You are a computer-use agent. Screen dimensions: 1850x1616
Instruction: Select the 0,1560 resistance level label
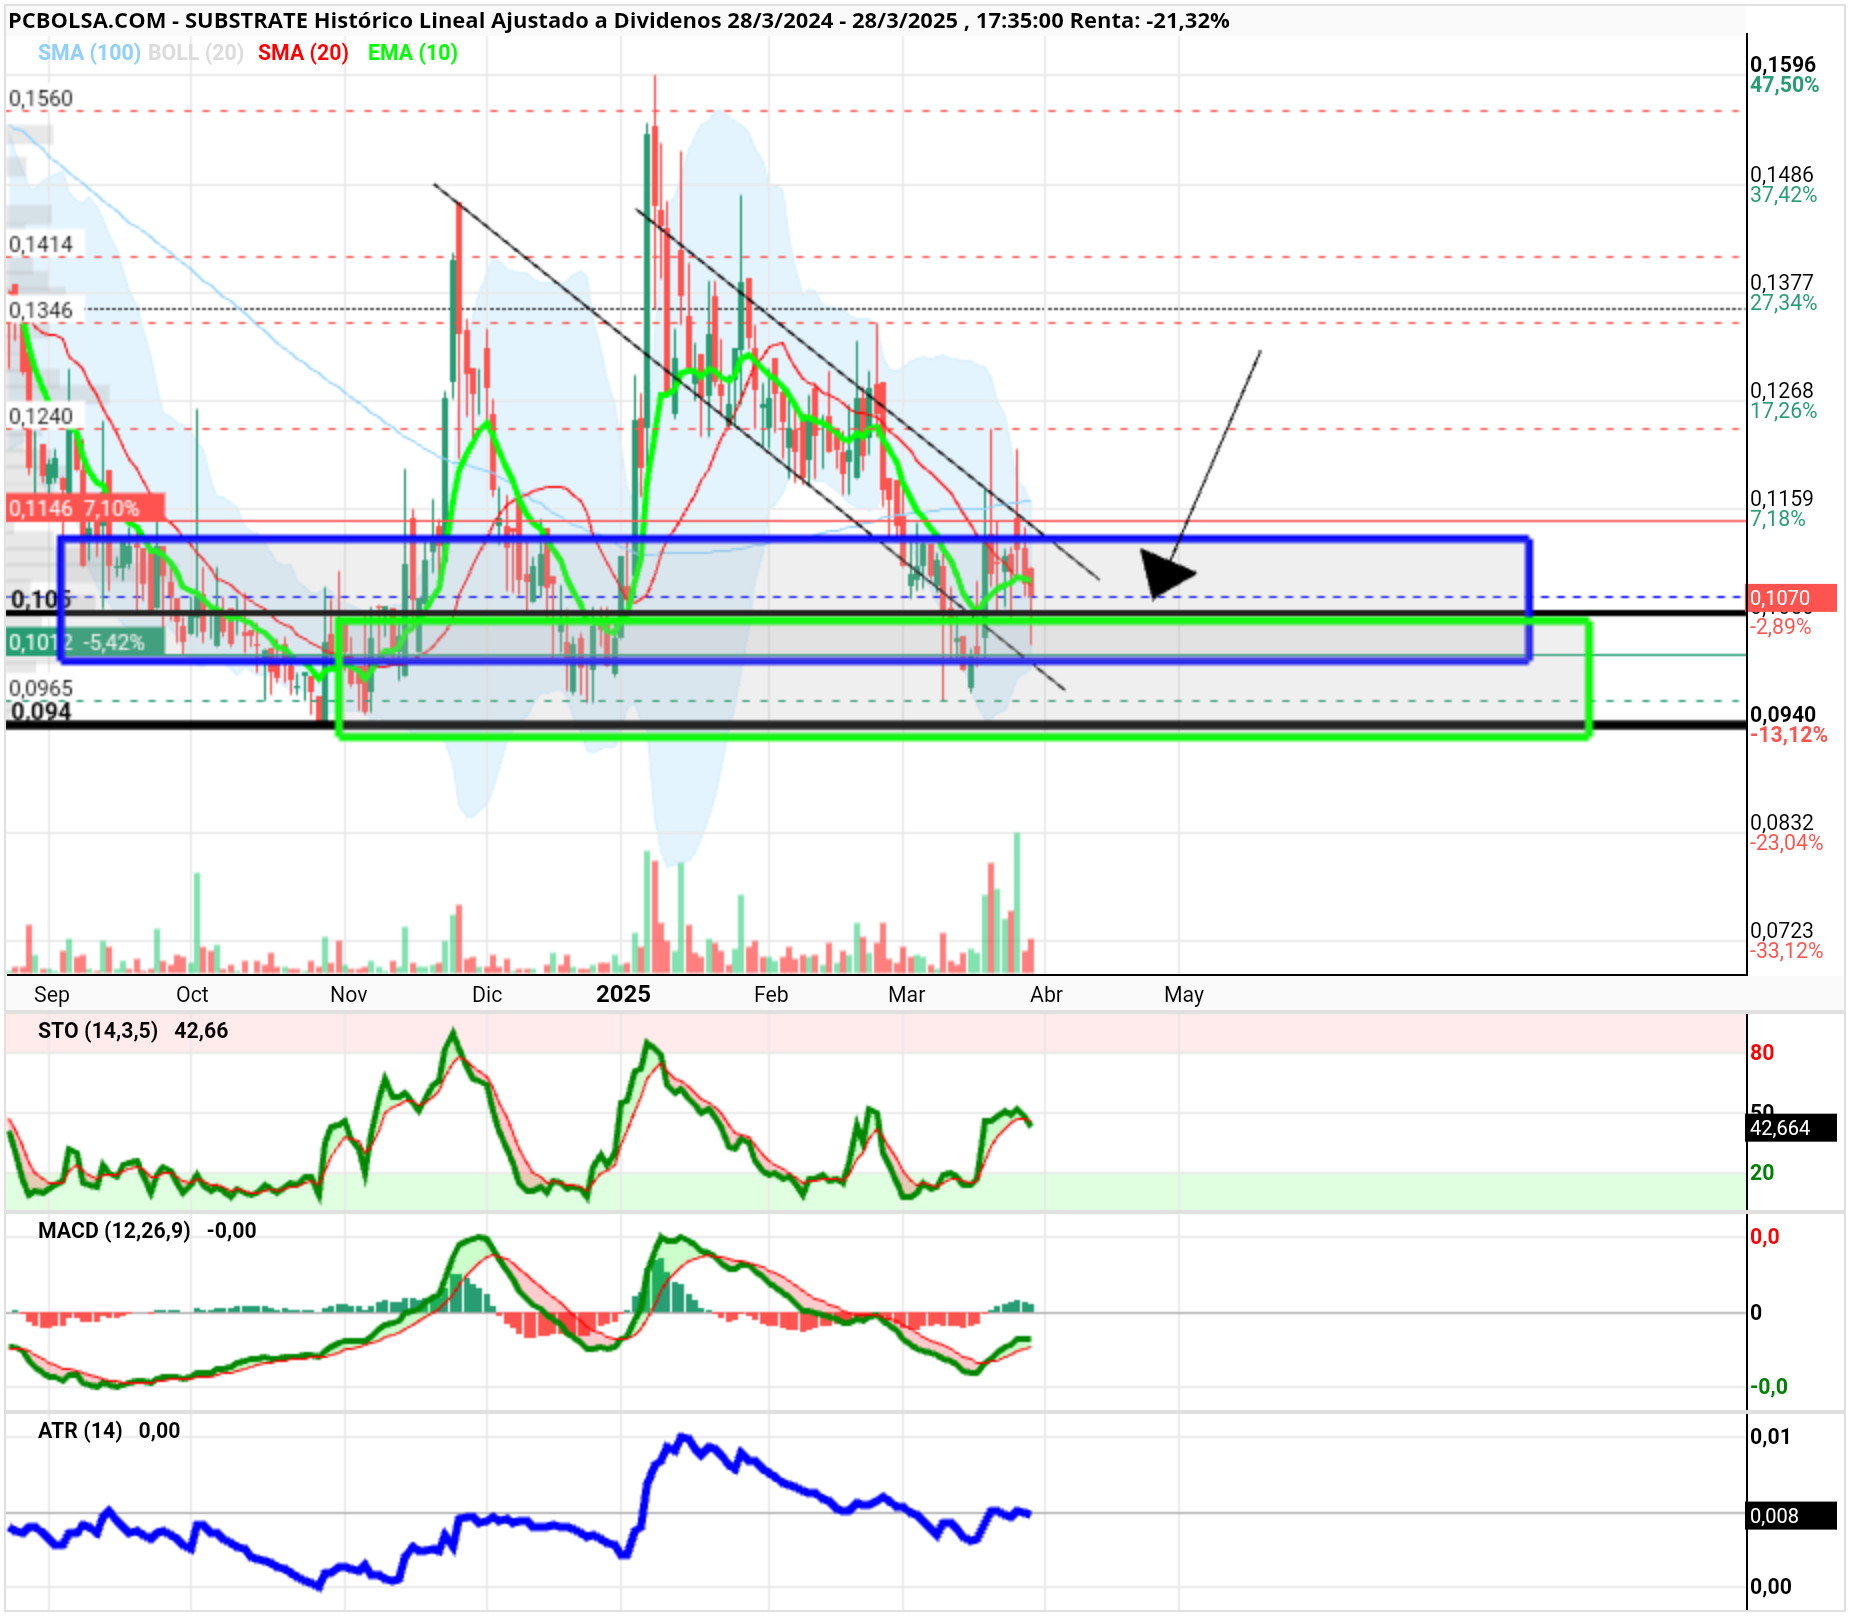click(41, 98)
